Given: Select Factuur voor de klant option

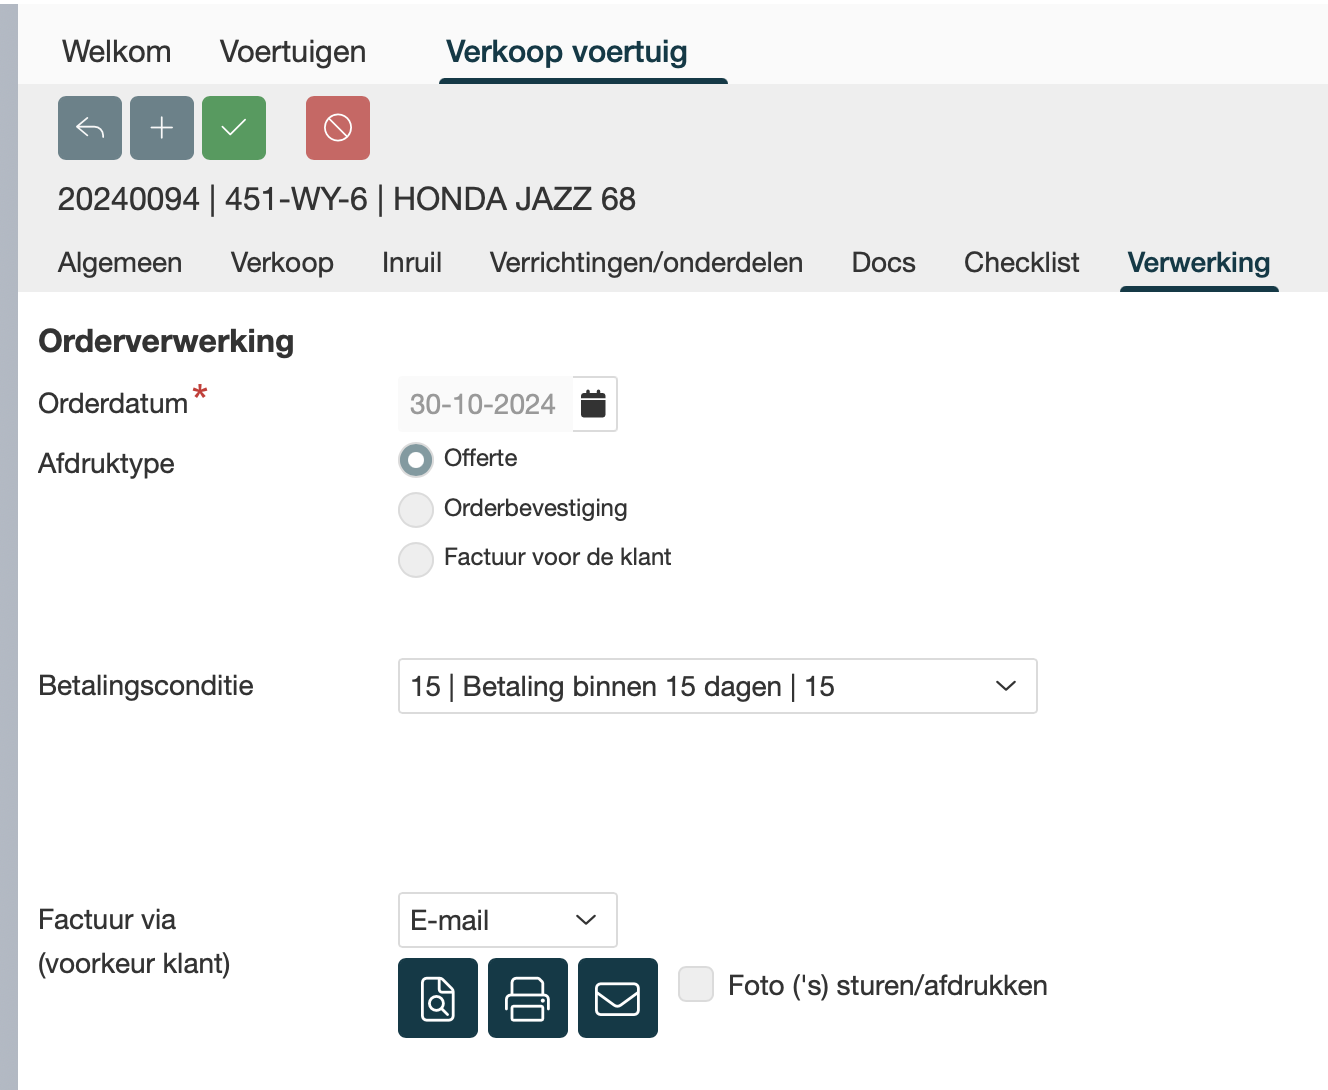Looking at the screenshot, I should tap(416, 559).
